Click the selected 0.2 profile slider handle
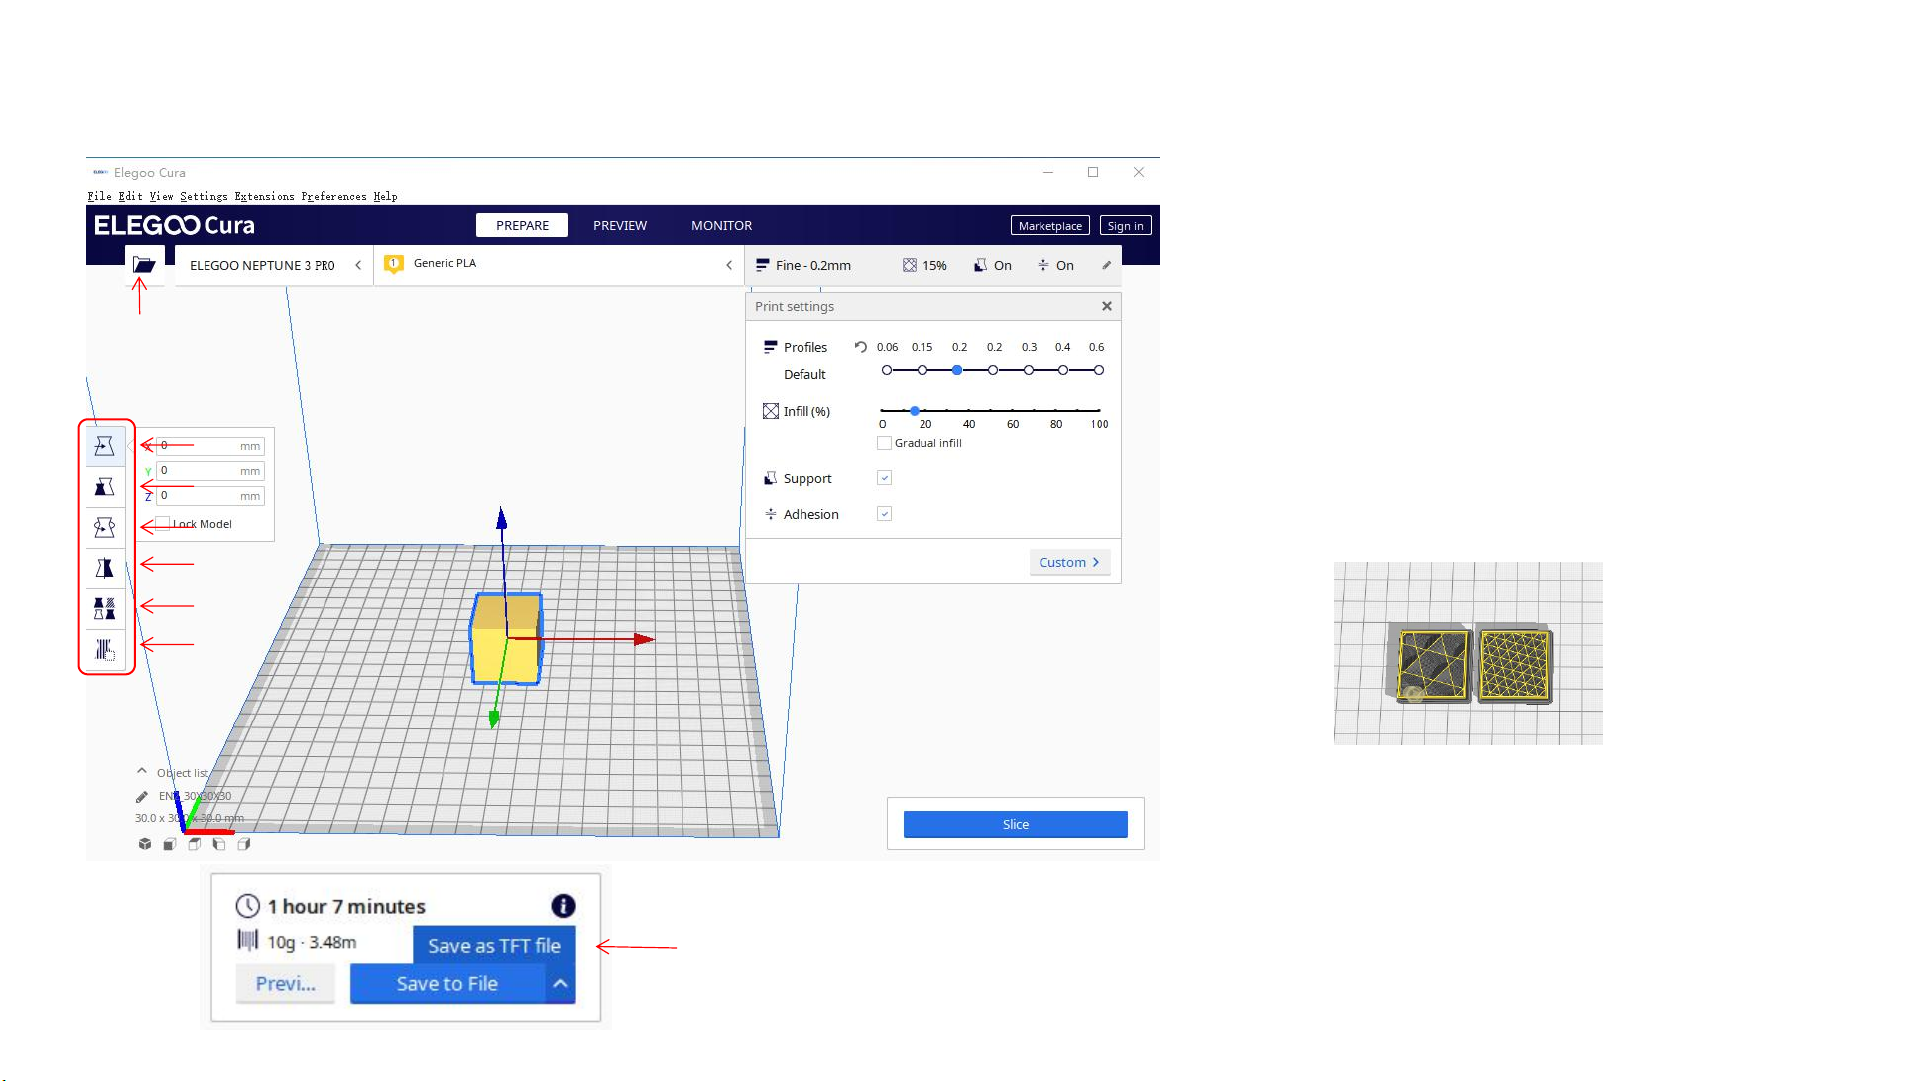Image resolution: width=1921 pixels, height=1081 pixels. tap(957, 370)
